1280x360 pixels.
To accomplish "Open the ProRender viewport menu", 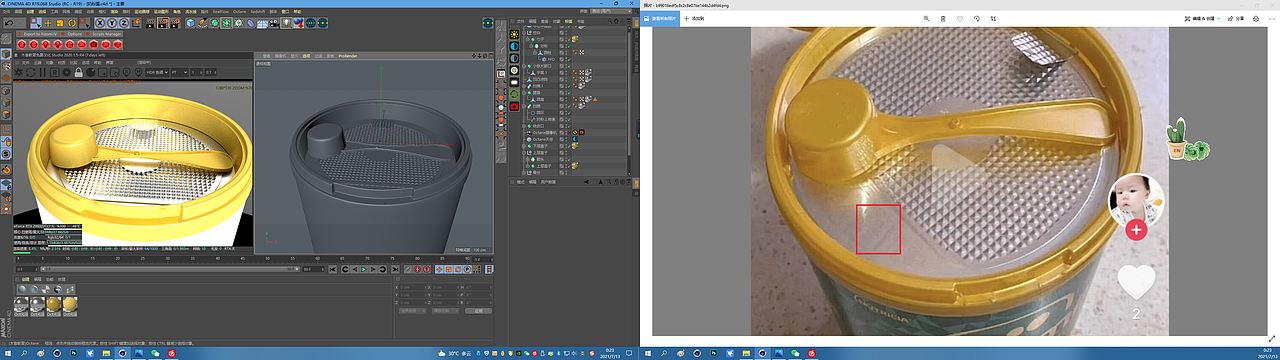I will [348, 56].
